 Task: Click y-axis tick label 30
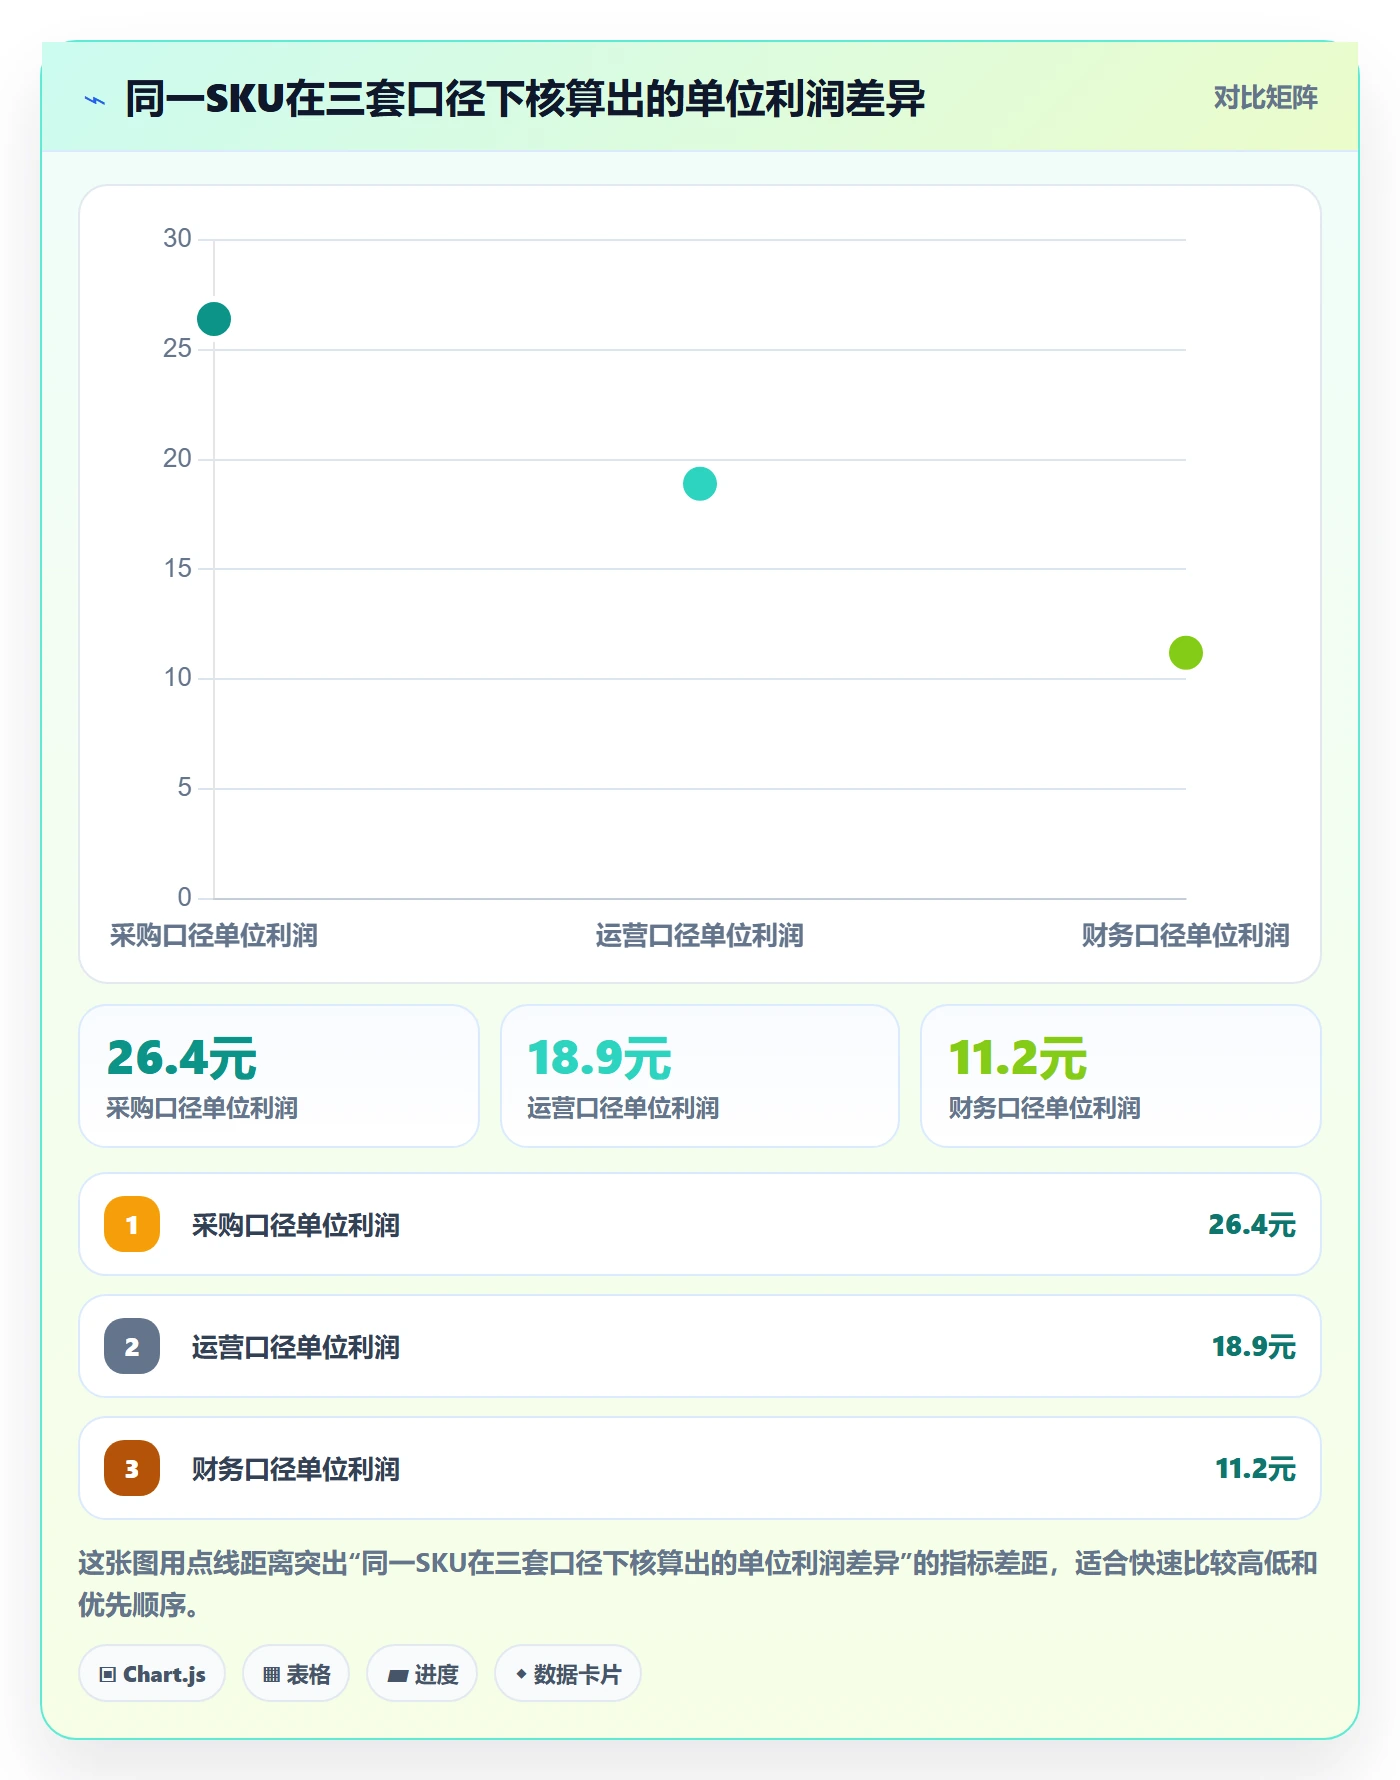pos(177,239)
